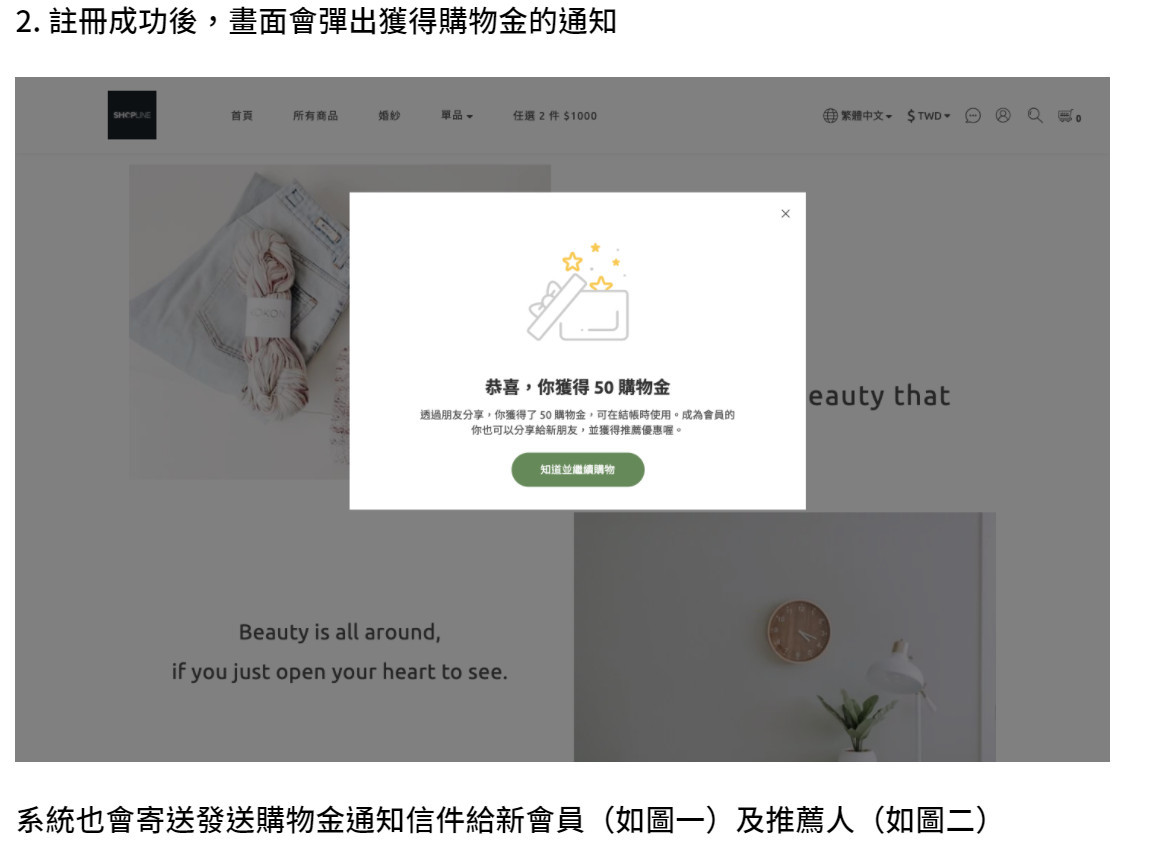Viewport: 1150px width, 850px height.
Task: Open 任選 2 件 $1000 menu item
Action: (554, 115)
